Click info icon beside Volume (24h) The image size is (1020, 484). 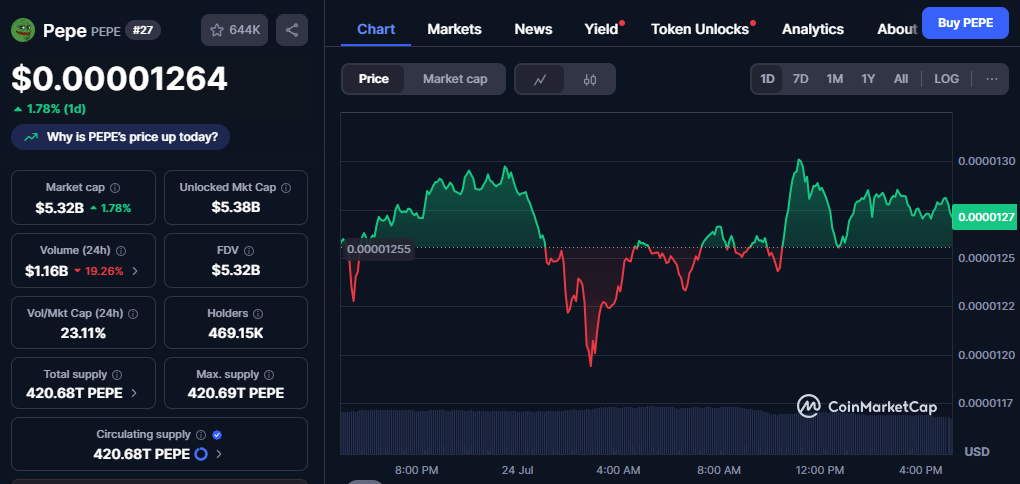[x=121, y=250]
